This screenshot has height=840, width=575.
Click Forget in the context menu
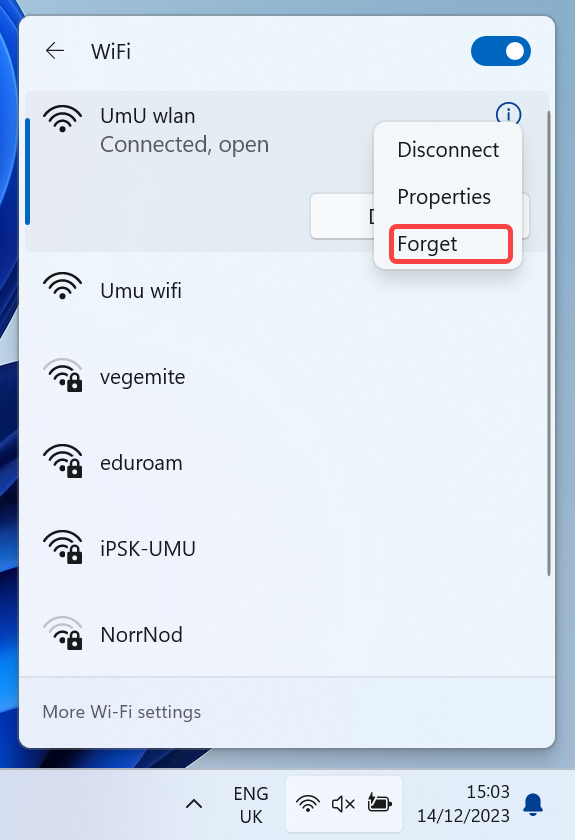point(450,244)
